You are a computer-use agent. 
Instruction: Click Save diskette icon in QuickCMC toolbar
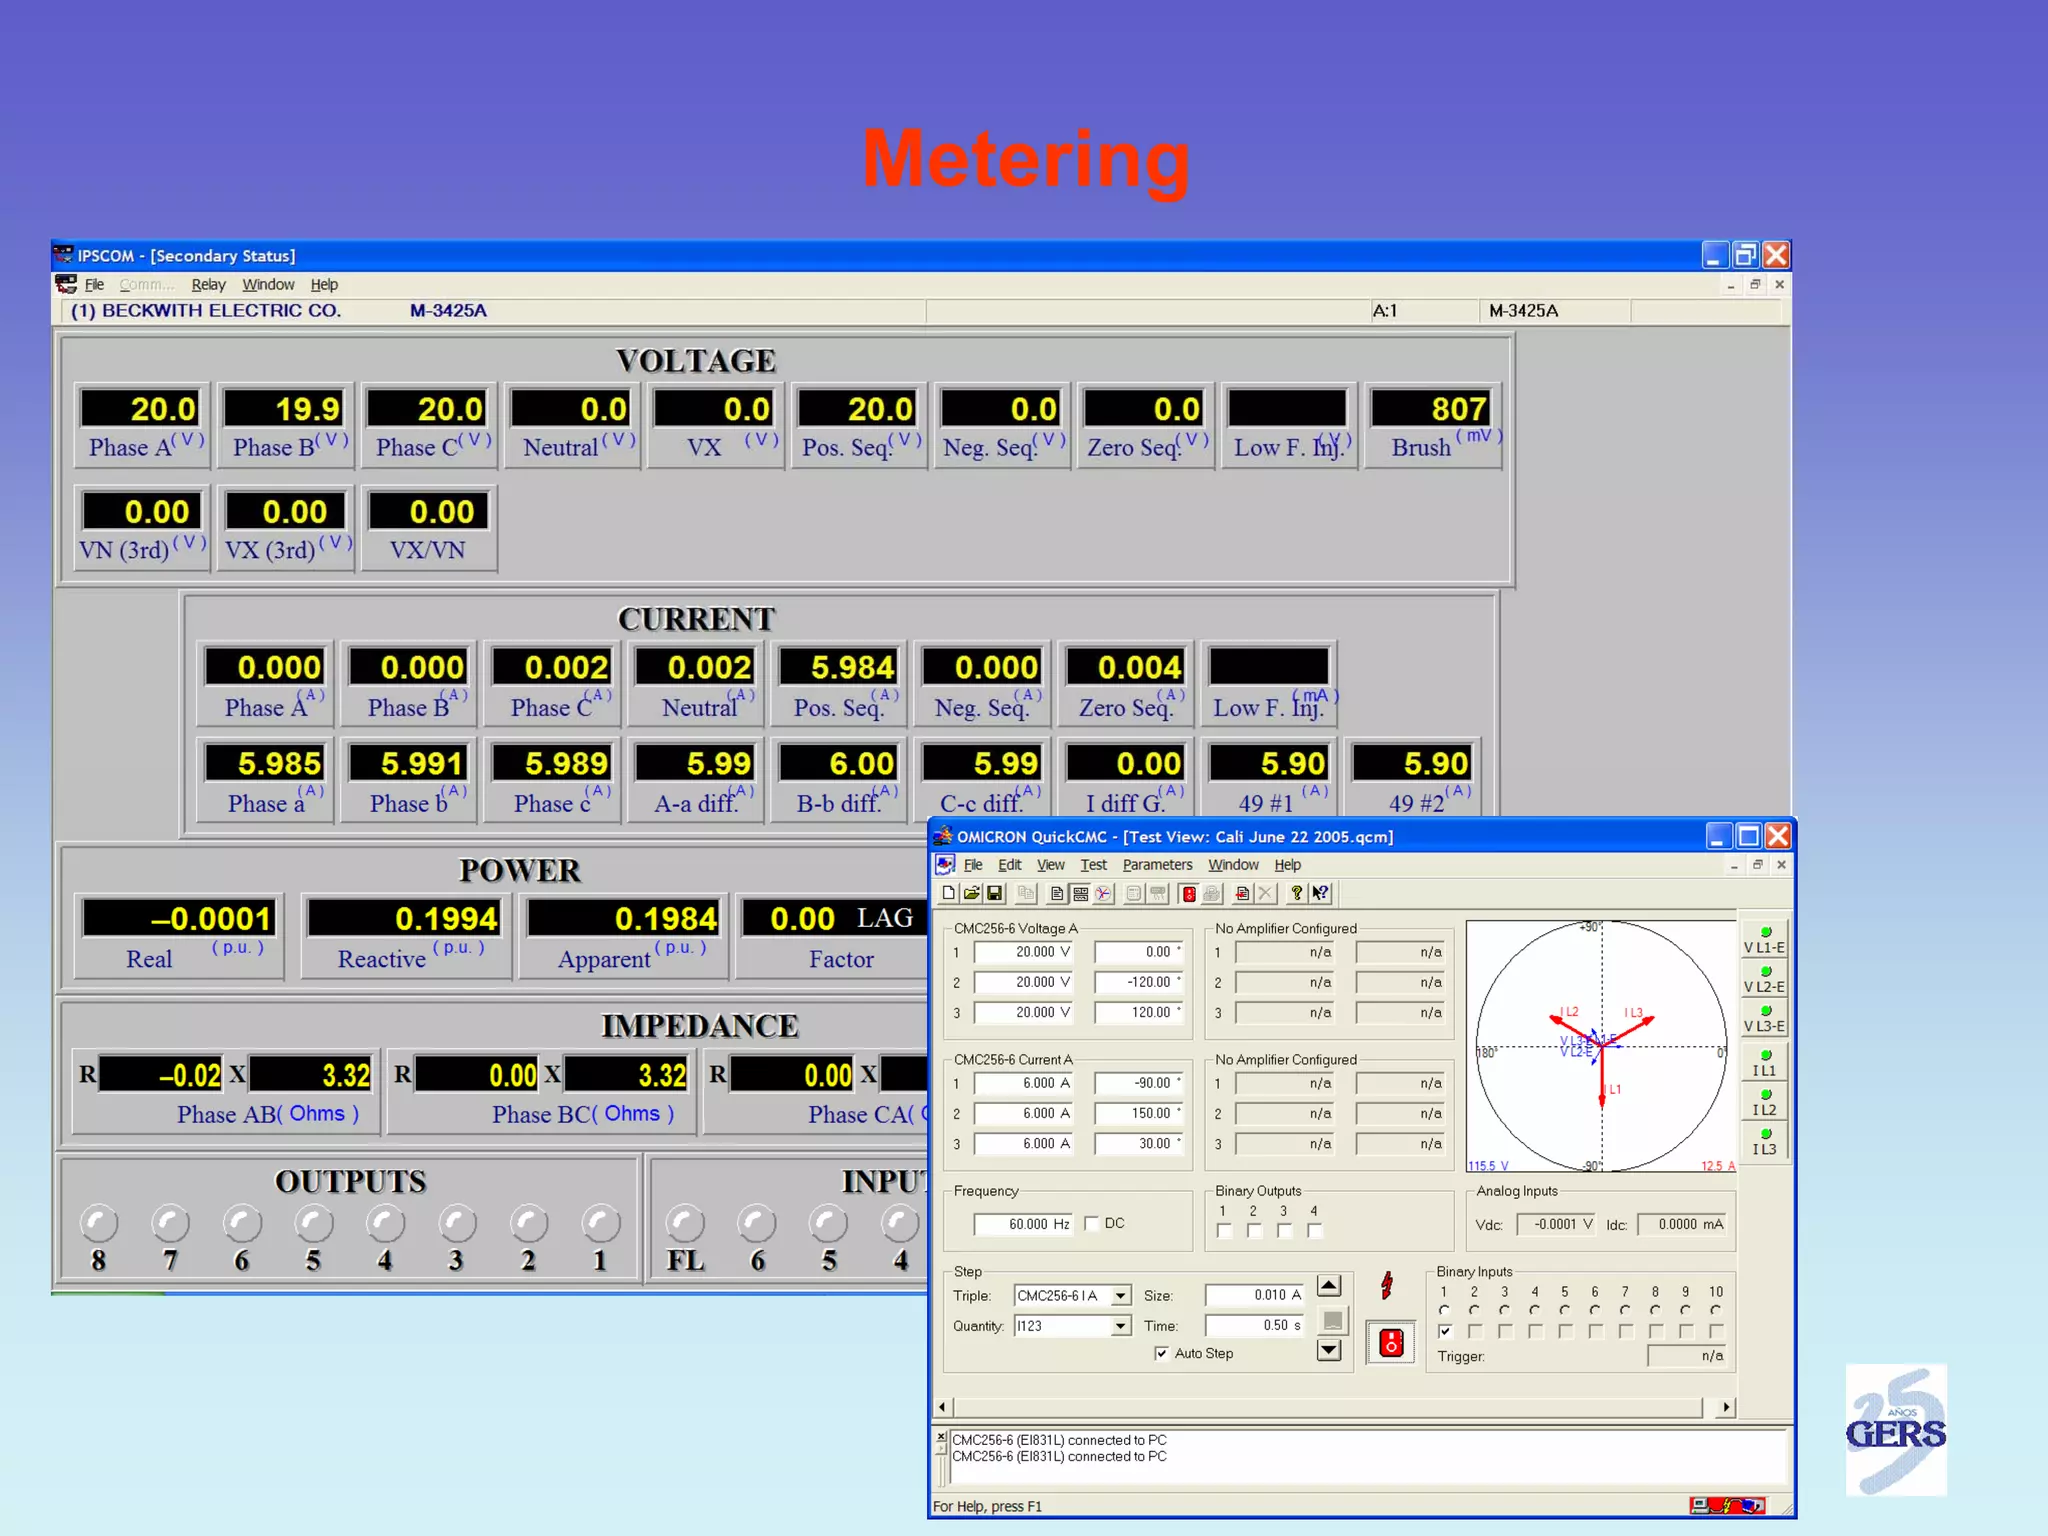[994, 894]
